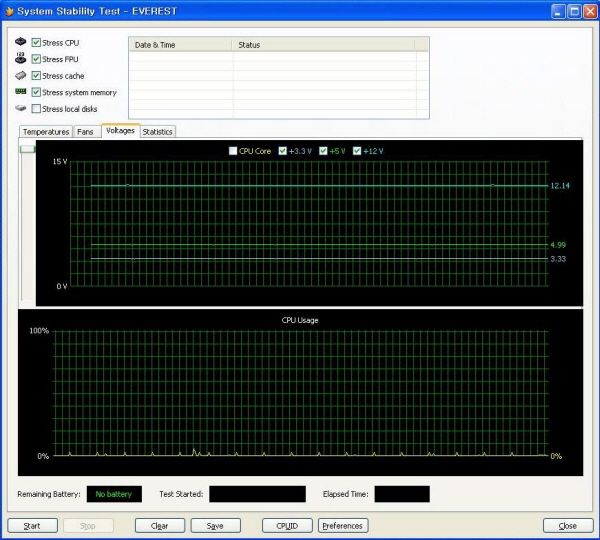Disable the Stress CPU checkbox
This screenshot has height=540, width=600.
[36, 42]
